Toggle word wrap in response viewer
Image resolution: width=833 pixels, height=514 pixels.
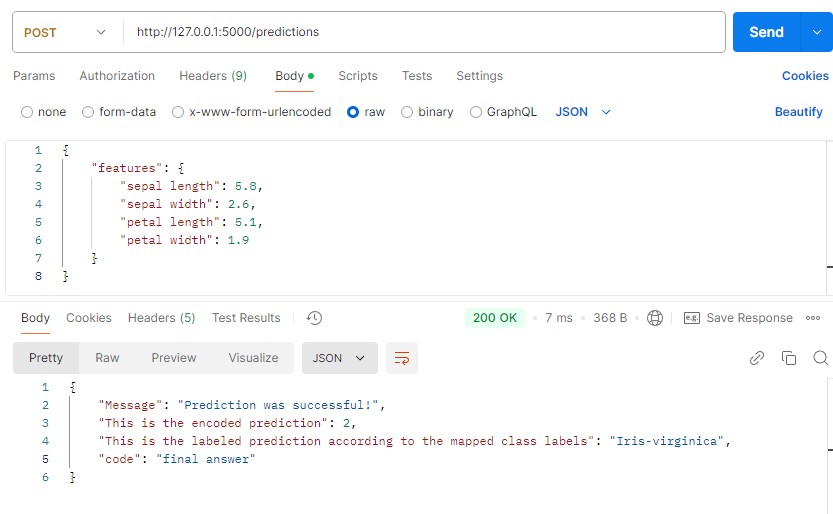402,358
